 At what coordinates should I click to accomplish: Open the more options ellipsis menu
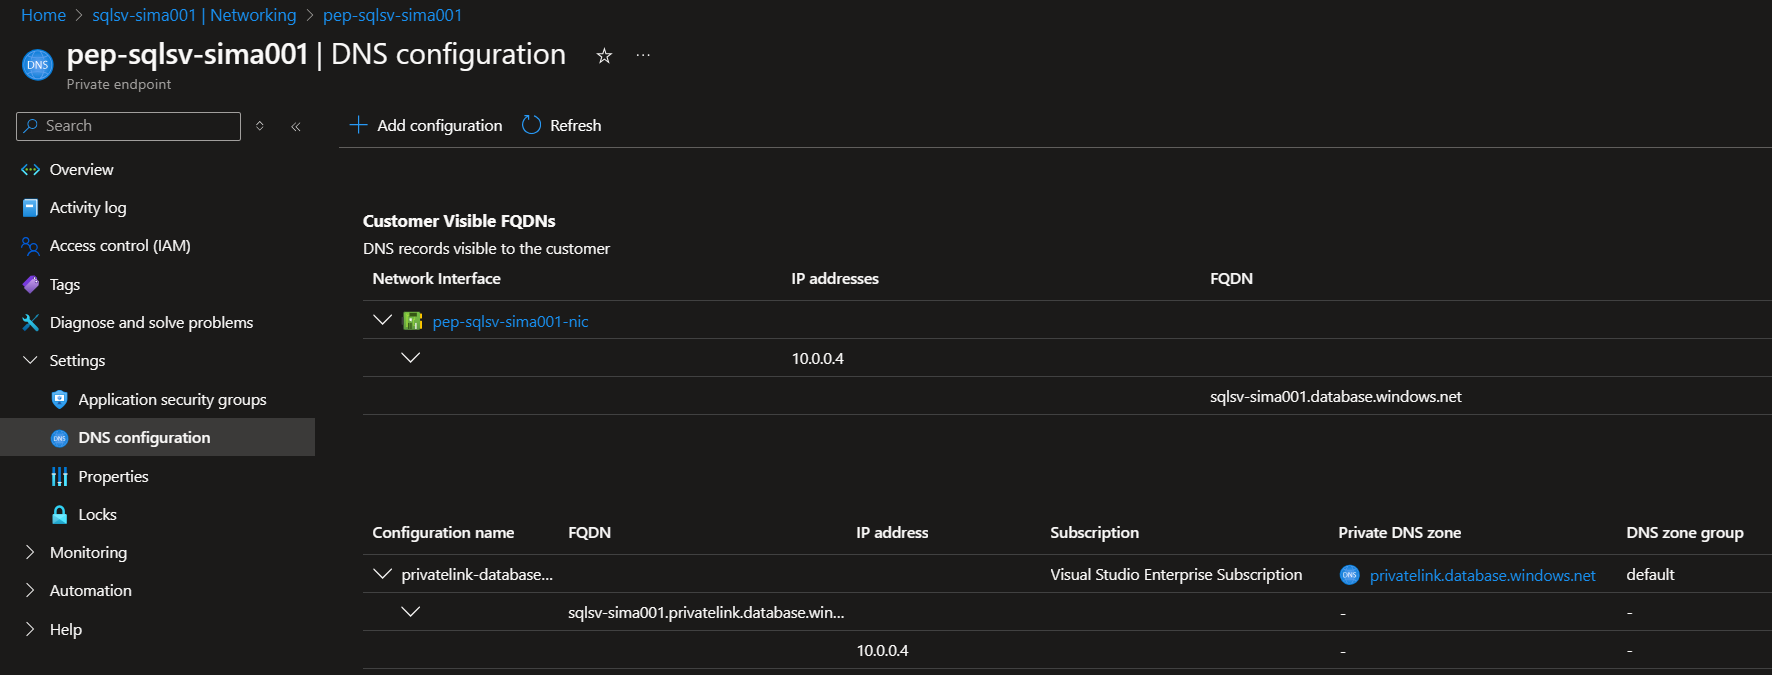(x=643, y=56)
